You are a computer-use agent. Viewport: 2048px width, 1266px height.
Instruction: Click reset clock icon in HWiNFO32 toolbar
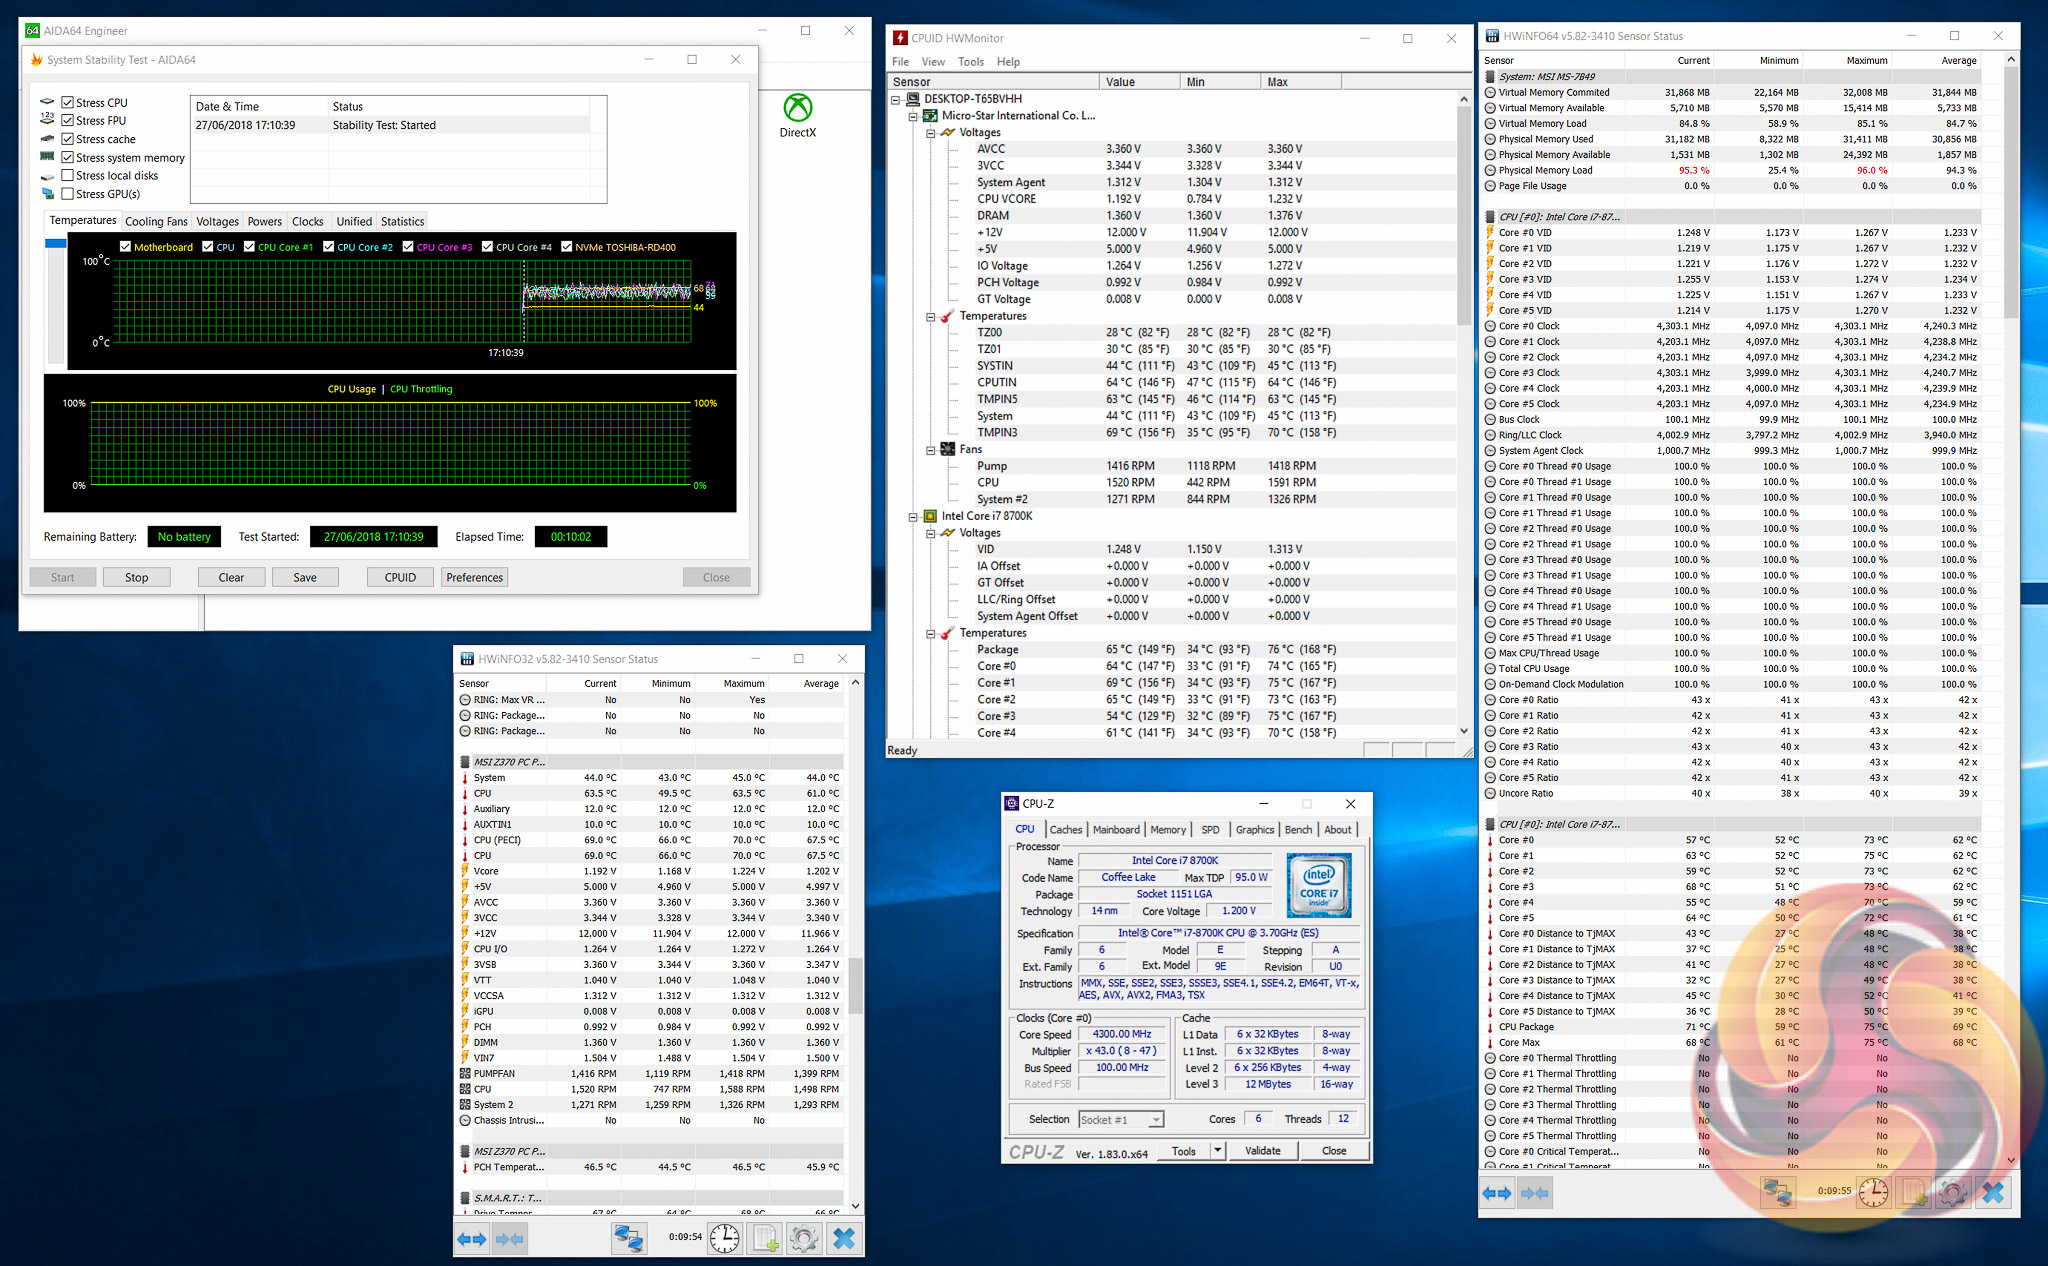tap(725, 1239)
